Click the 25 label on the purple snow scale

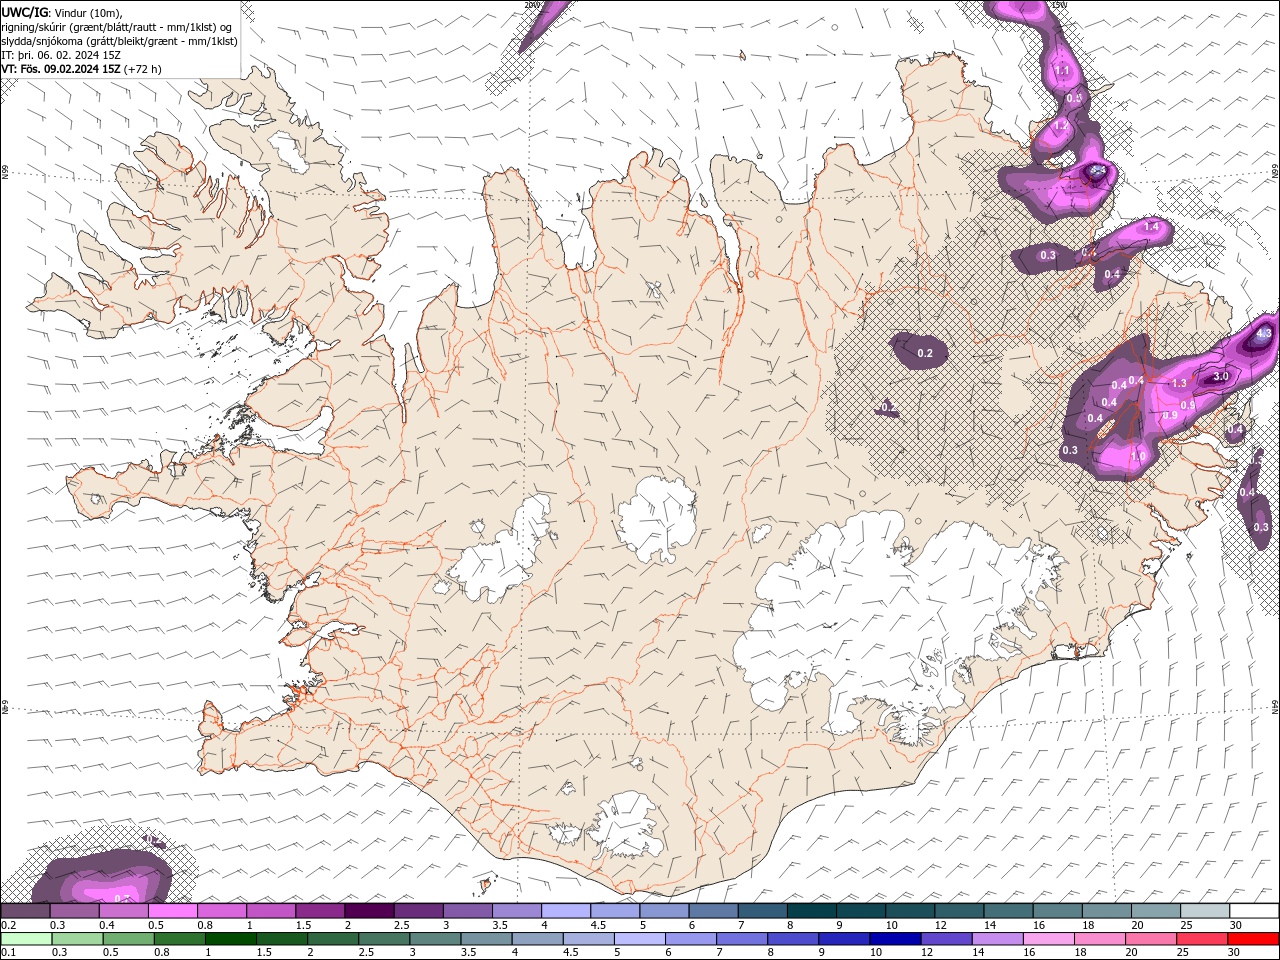tap(1186, 925)
